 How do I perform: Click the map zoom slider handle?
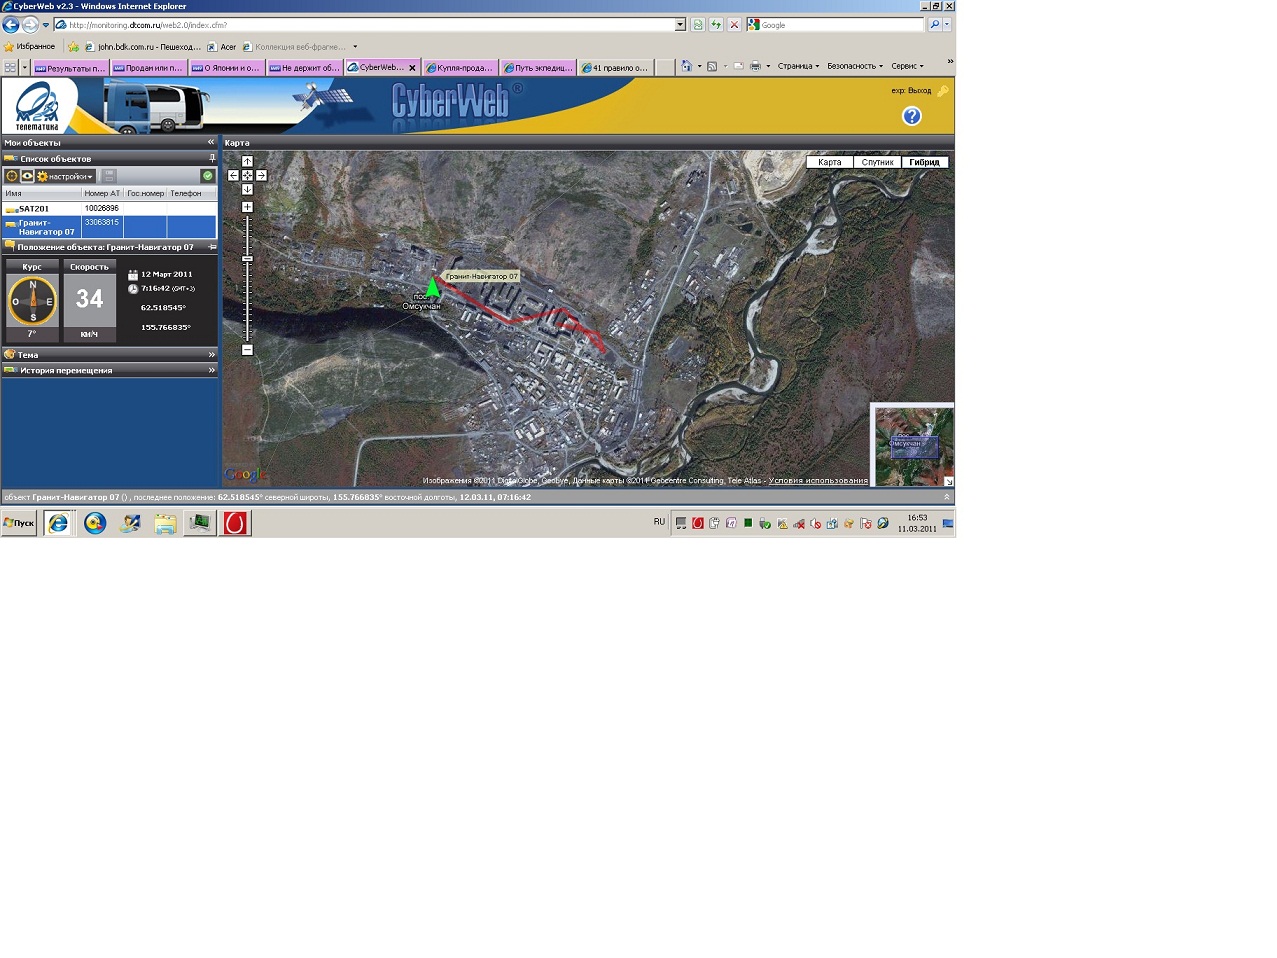click(247, 259)
